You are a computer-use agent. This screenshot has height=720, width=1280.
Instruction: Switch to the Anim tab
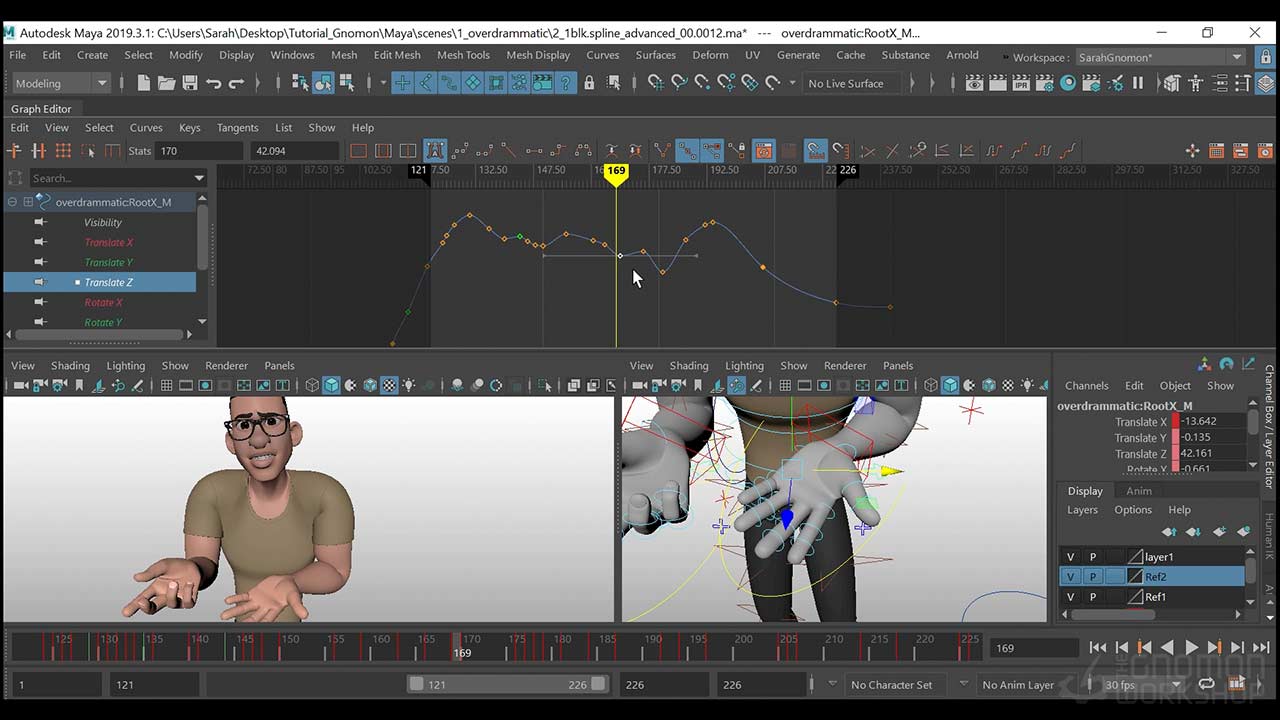pyautogui.click(x=1138, y=491)
